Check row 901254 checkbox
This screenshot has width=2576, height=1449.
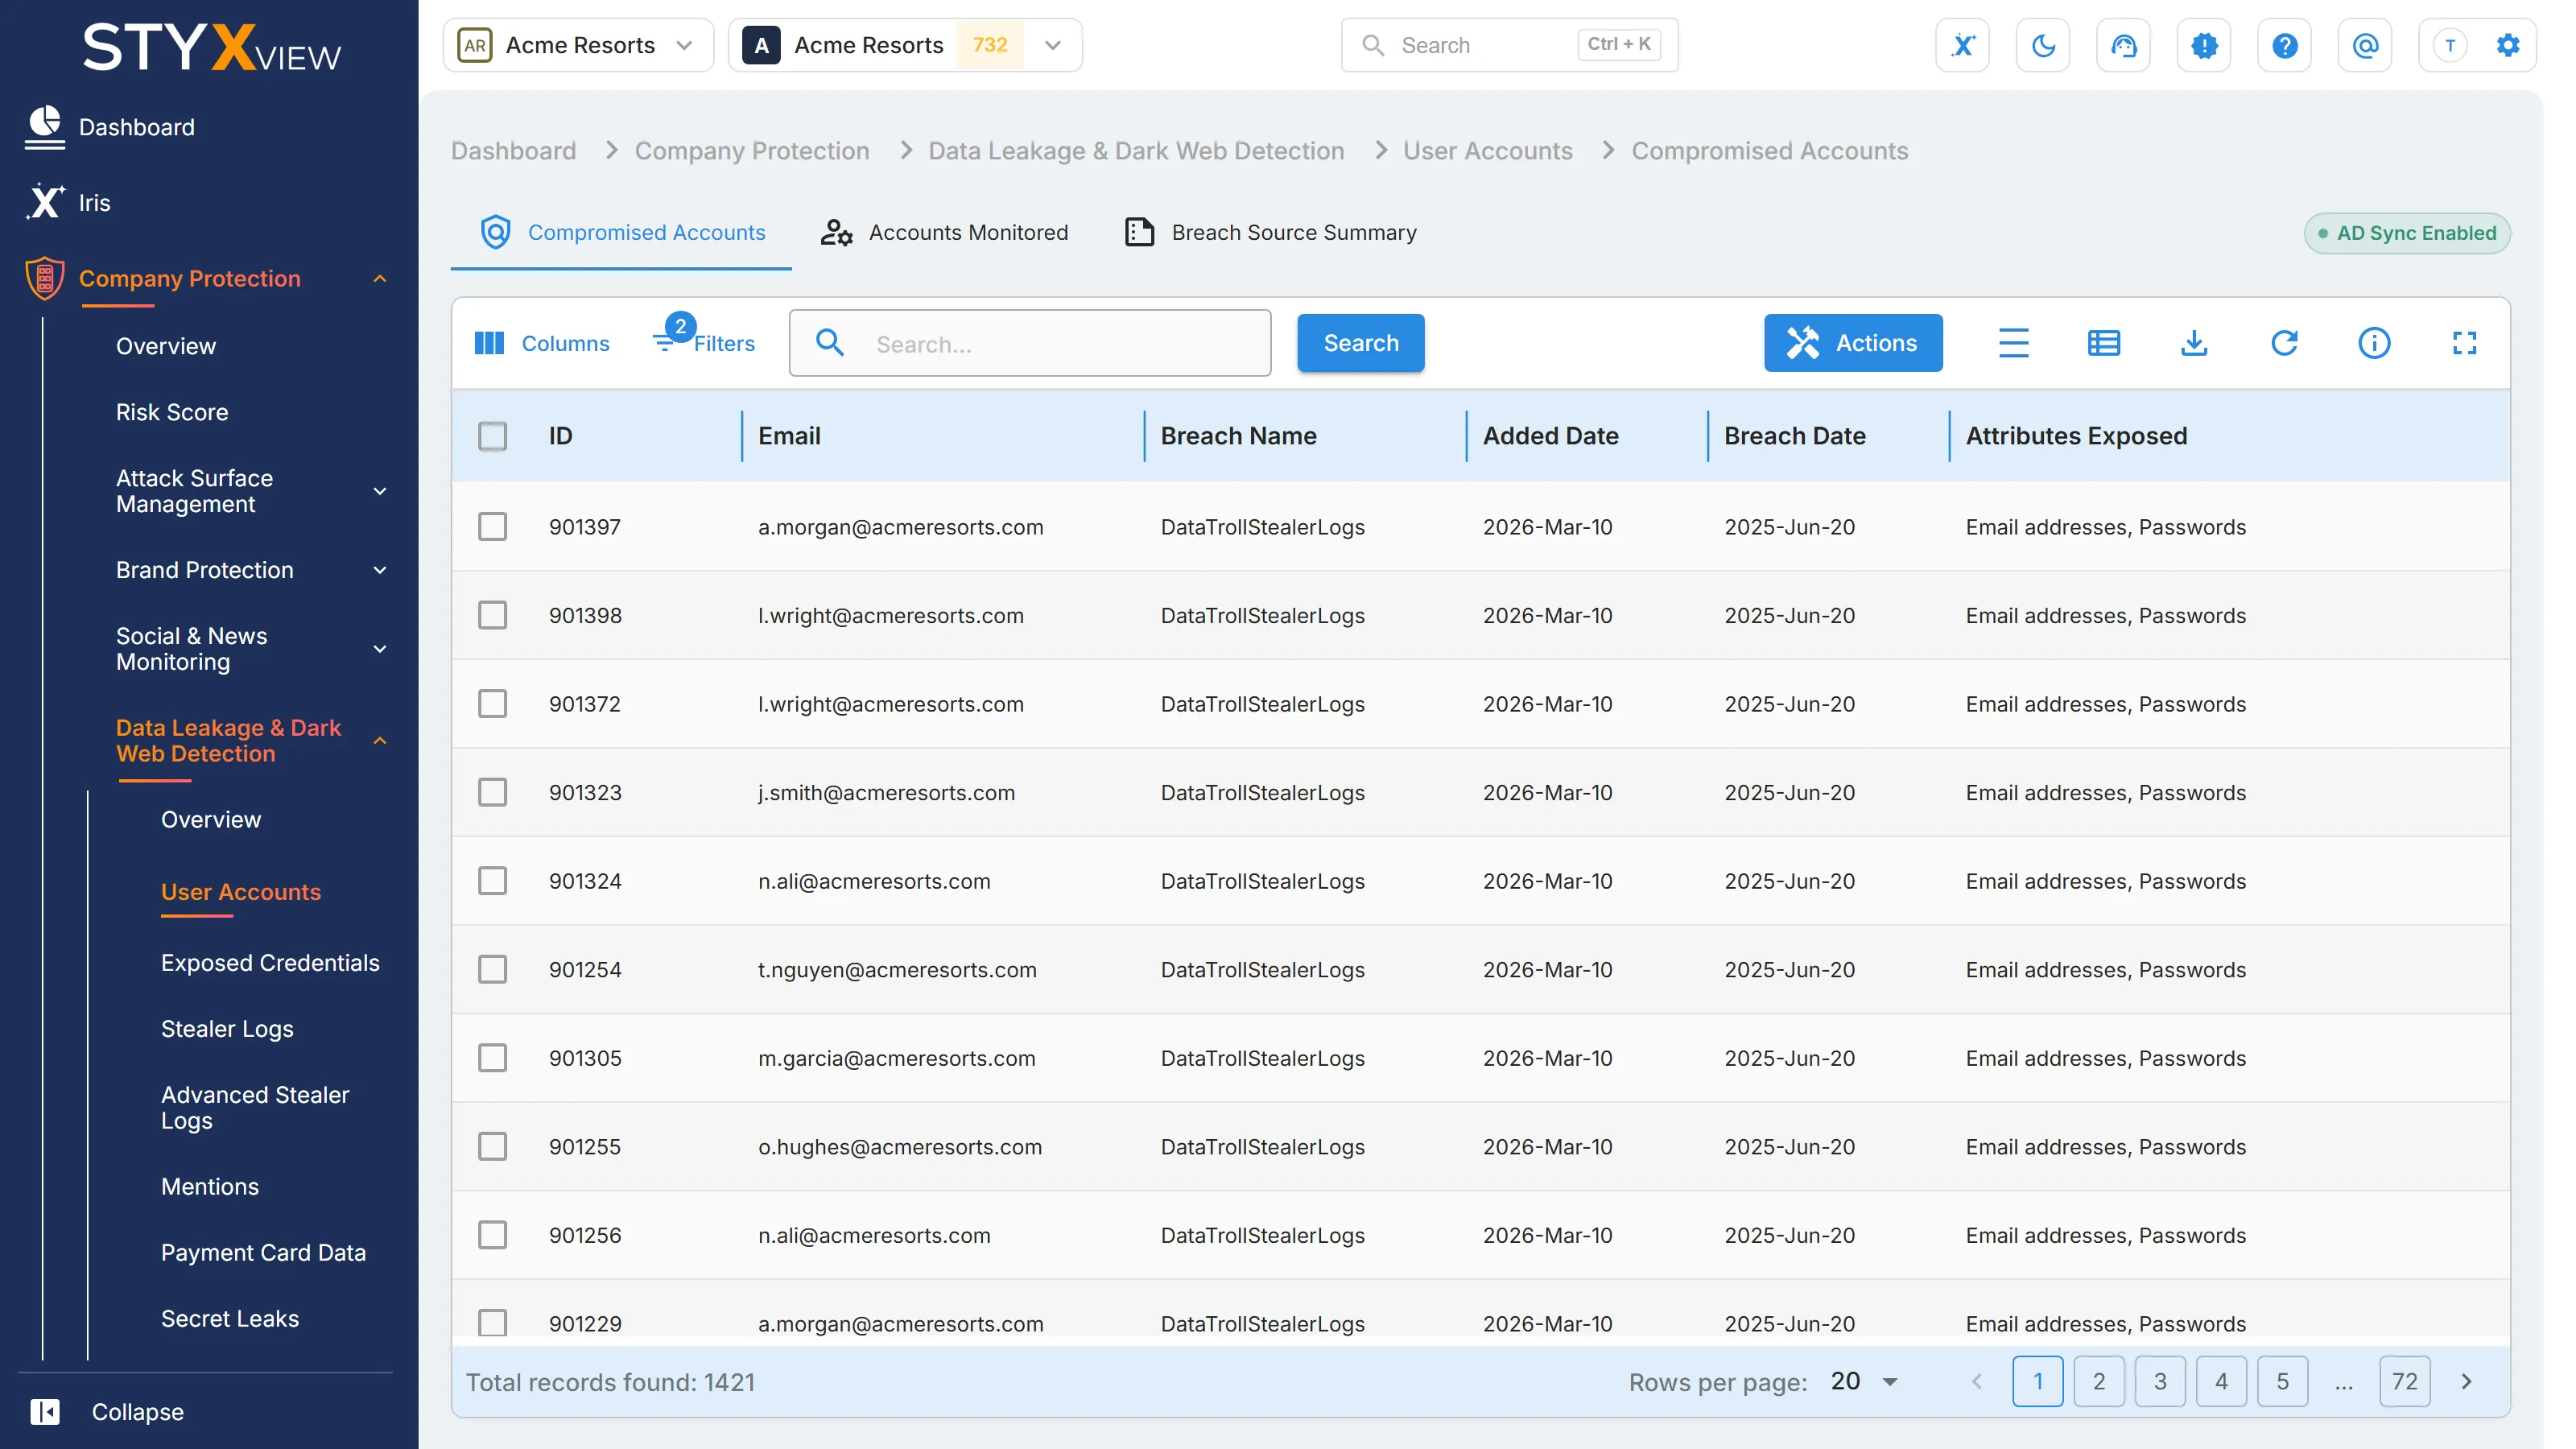[492, 969]
